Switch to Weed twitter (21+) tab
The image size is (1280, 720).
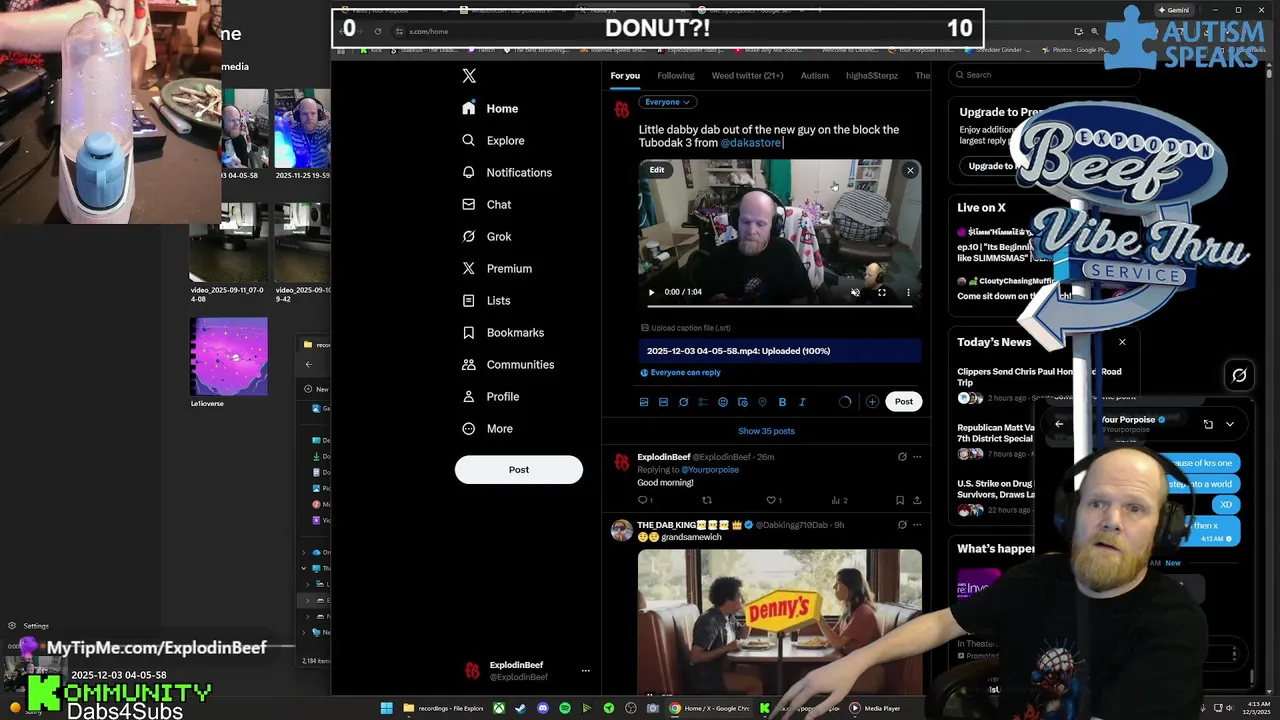tap(747, 75)
